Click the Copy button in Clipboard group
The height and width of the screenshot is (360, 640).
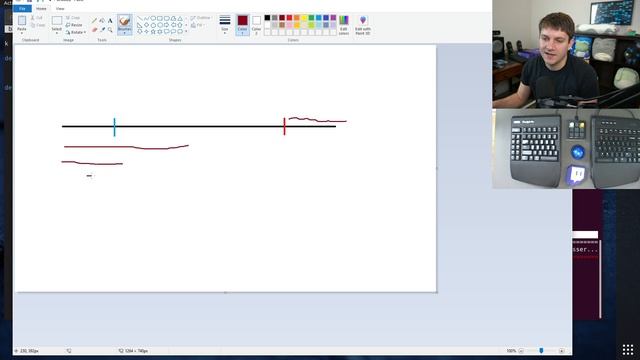point(38,25)
